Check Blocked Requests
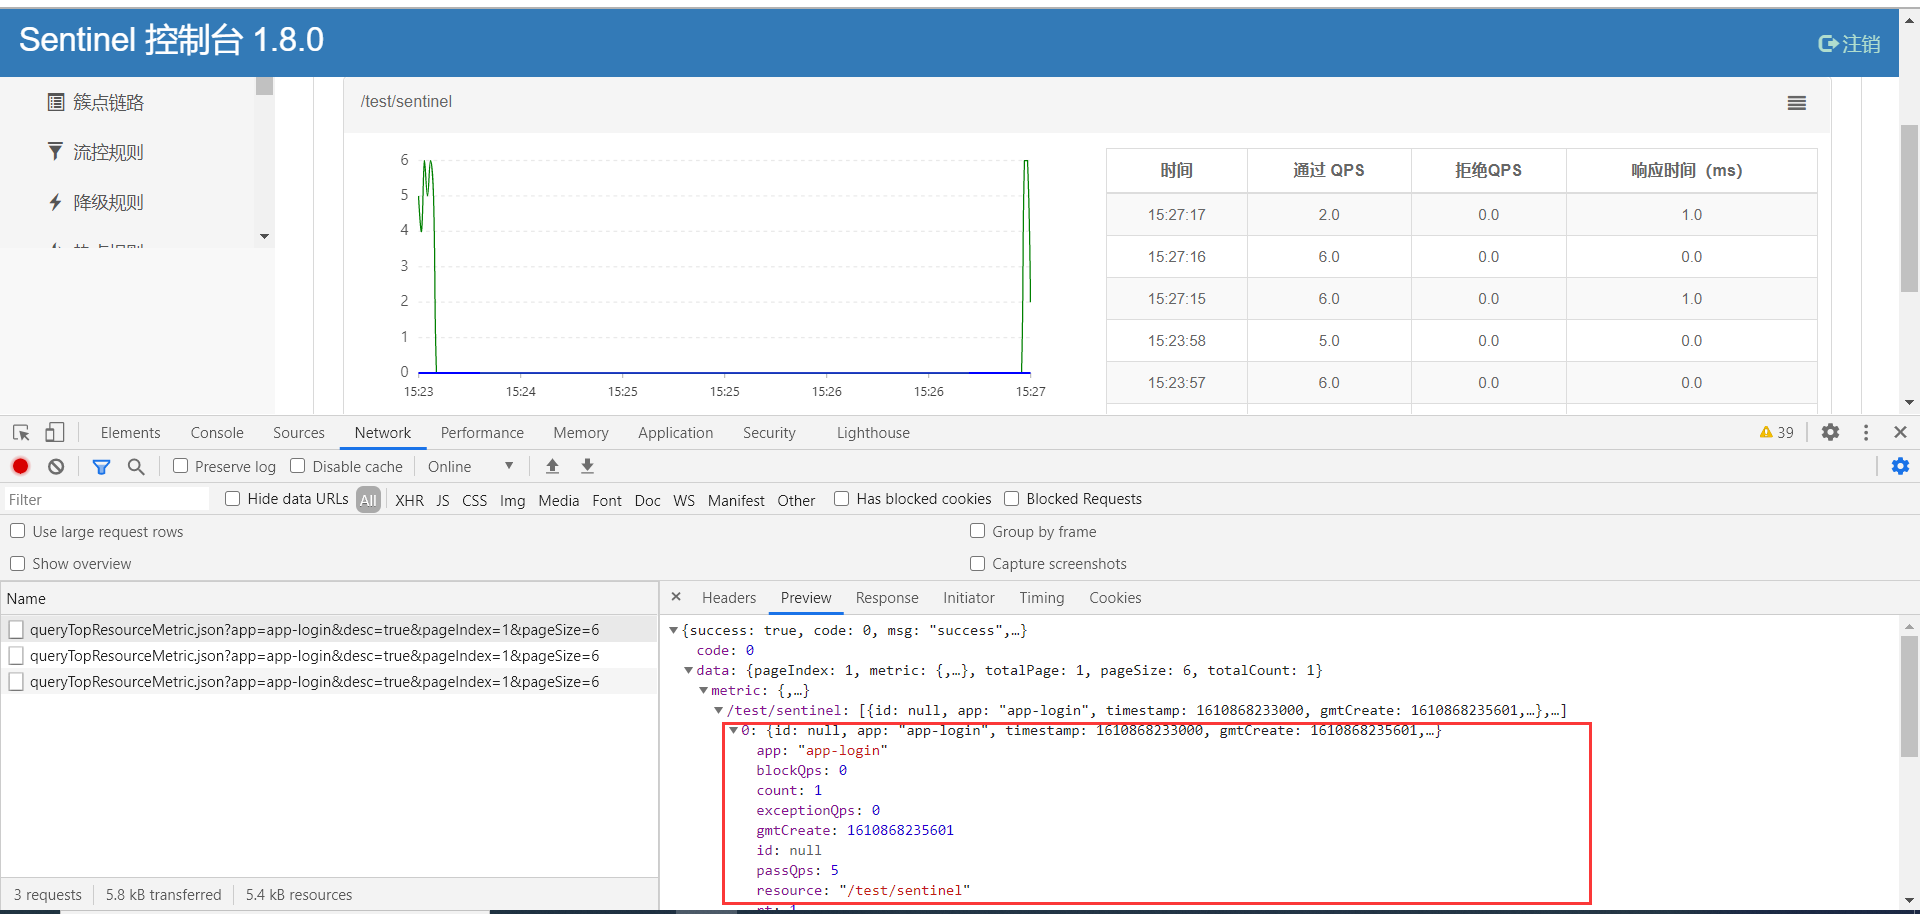1920x914 pixels. pos(1011,499)
